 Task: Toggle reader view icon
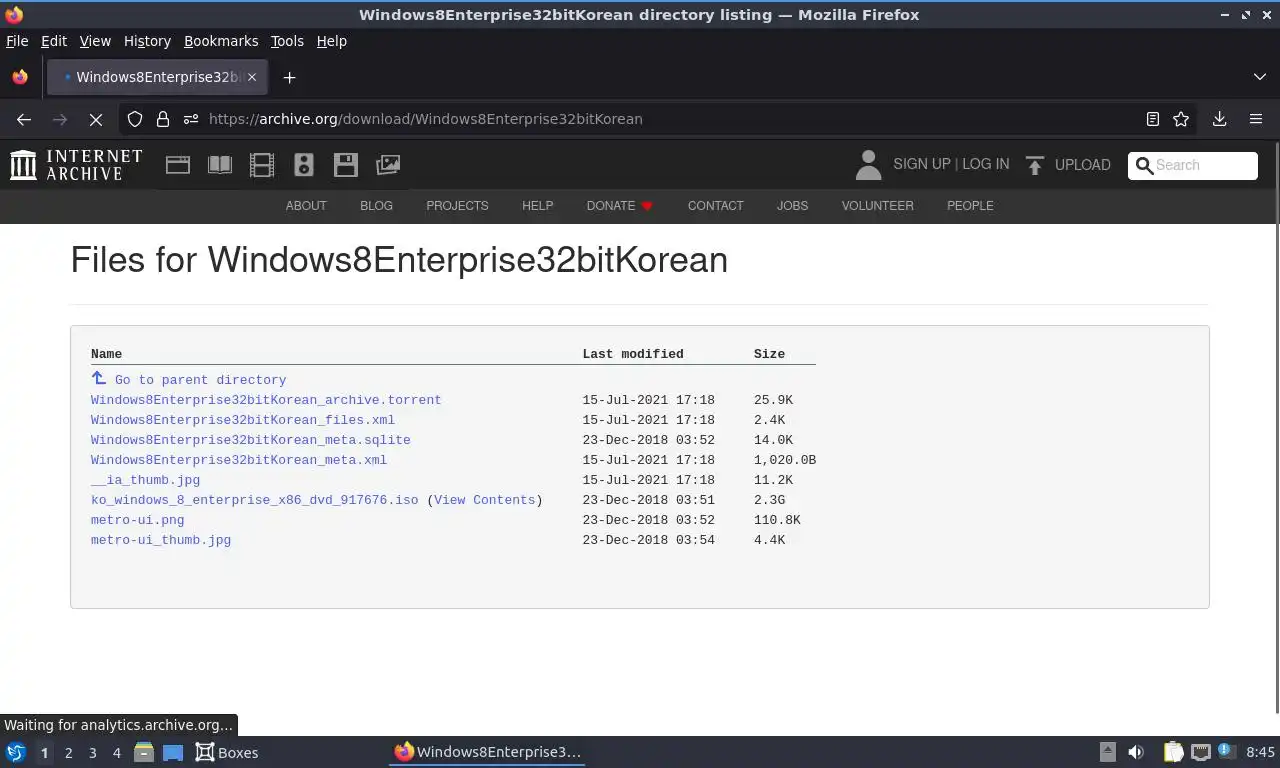tap(1153, 119)
